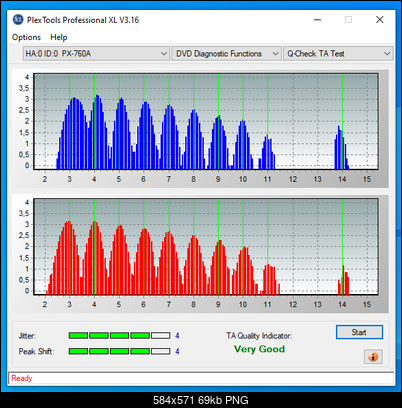This screenshot has width=402, height=408.
Task: Click the Ready status bar text
Action: point(22,378)
